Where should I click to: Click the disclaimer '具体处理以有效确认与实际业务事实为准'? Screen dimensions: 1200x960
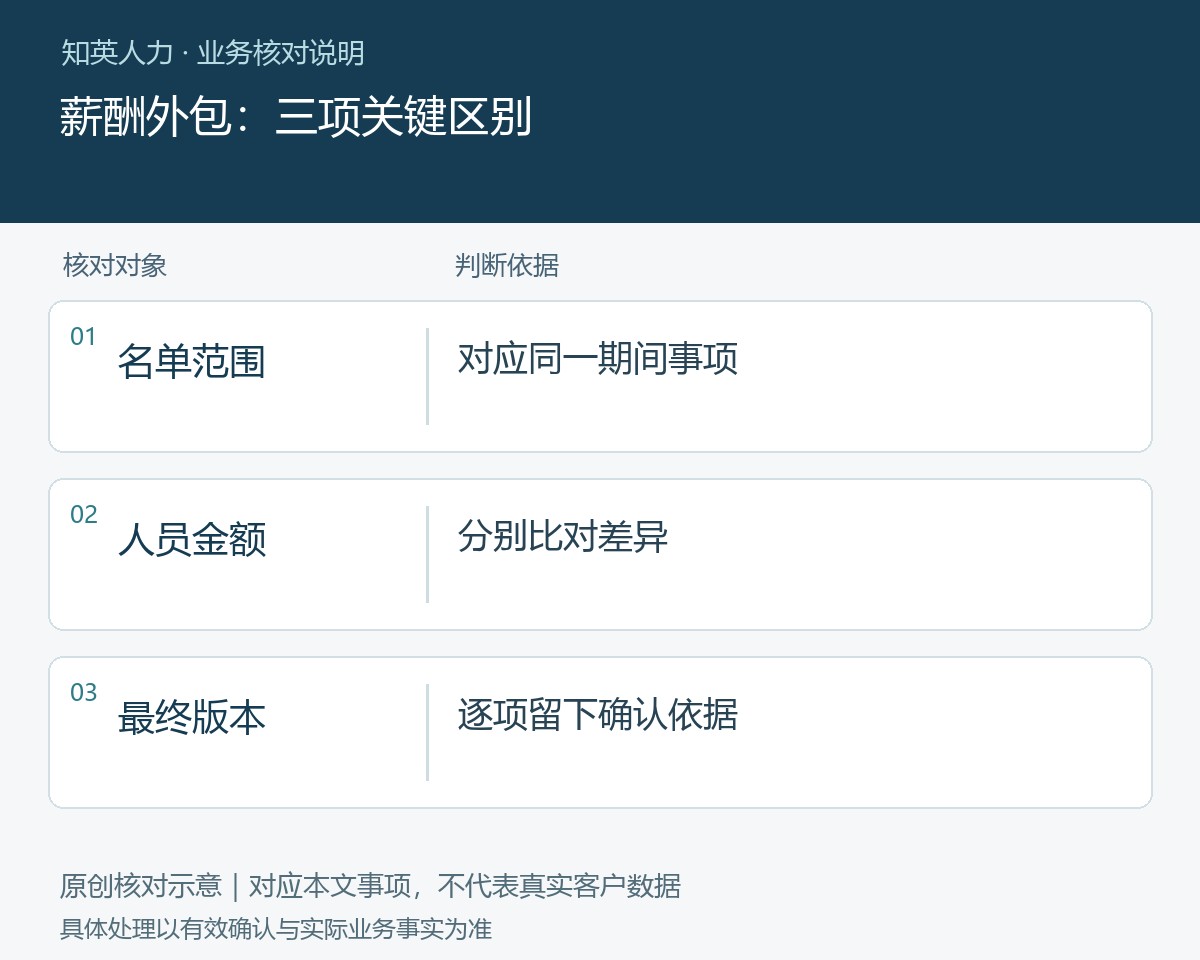(x=276, y=929)
